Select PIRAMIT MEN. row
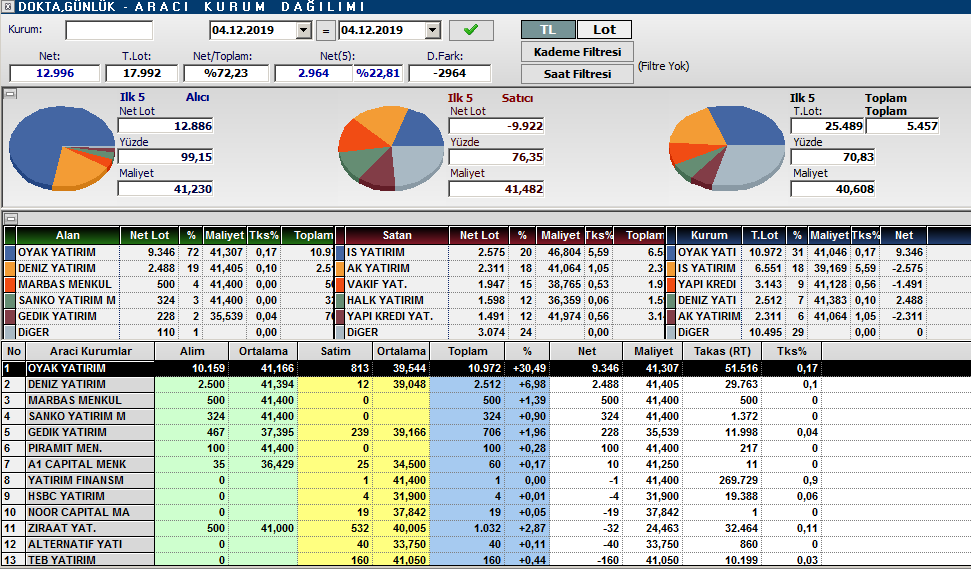971x569 pixels. tap(486, 448)
